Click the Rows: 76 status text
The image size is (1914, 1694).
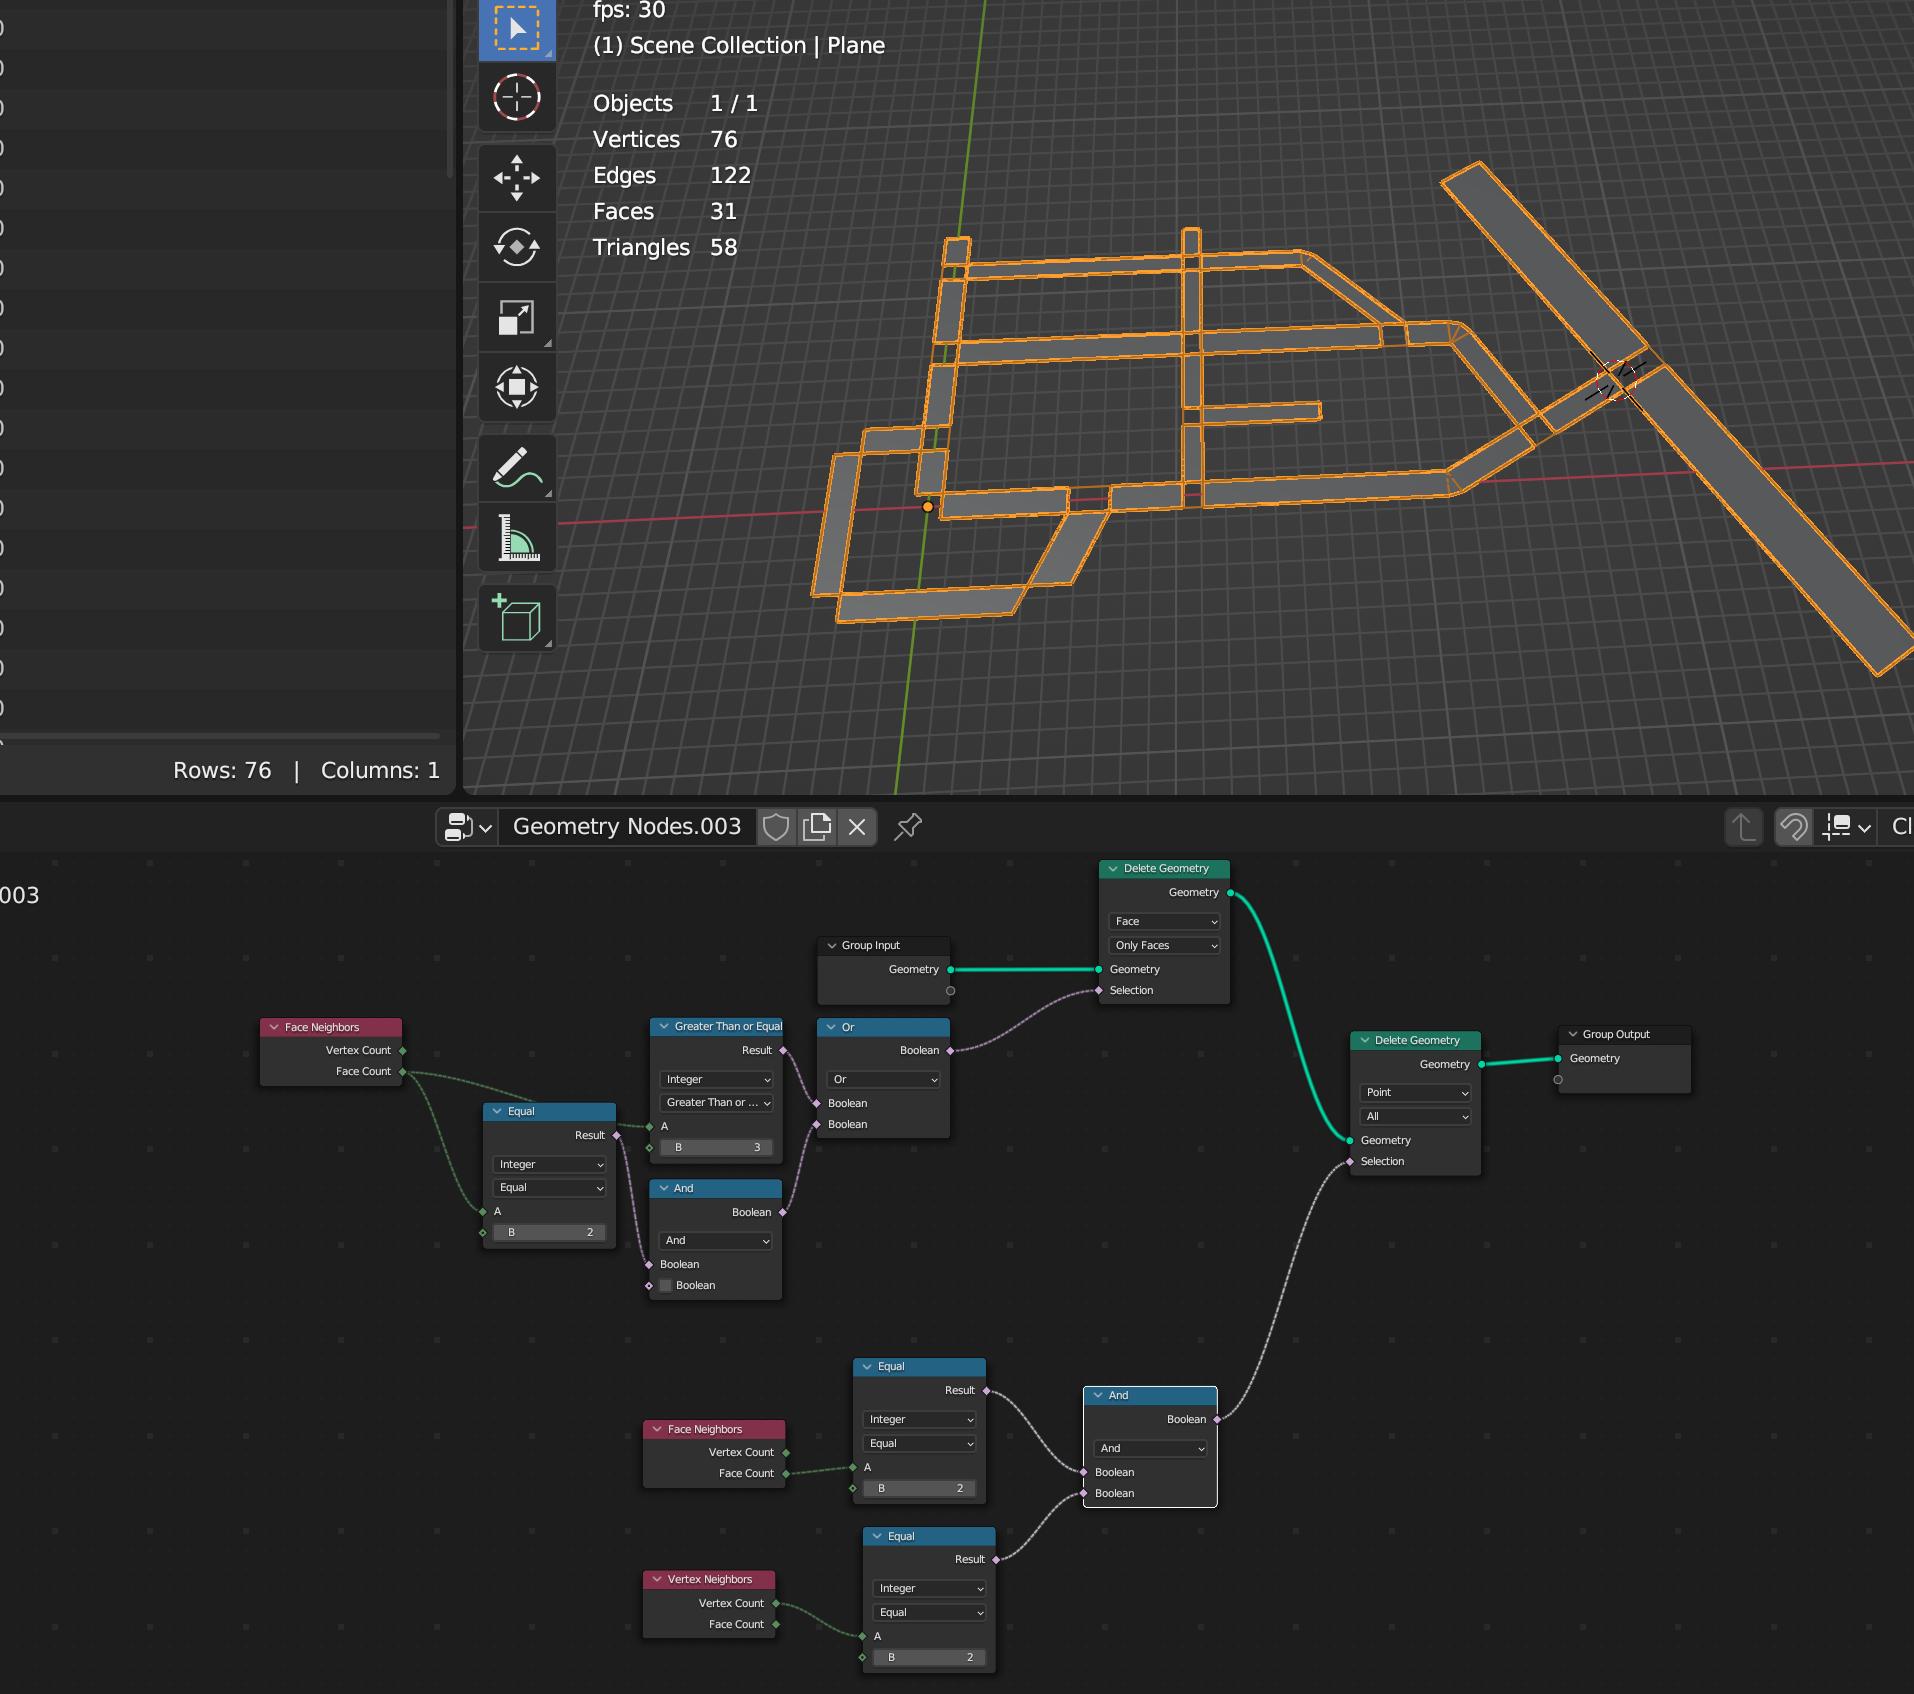click(x=222, y=770)
